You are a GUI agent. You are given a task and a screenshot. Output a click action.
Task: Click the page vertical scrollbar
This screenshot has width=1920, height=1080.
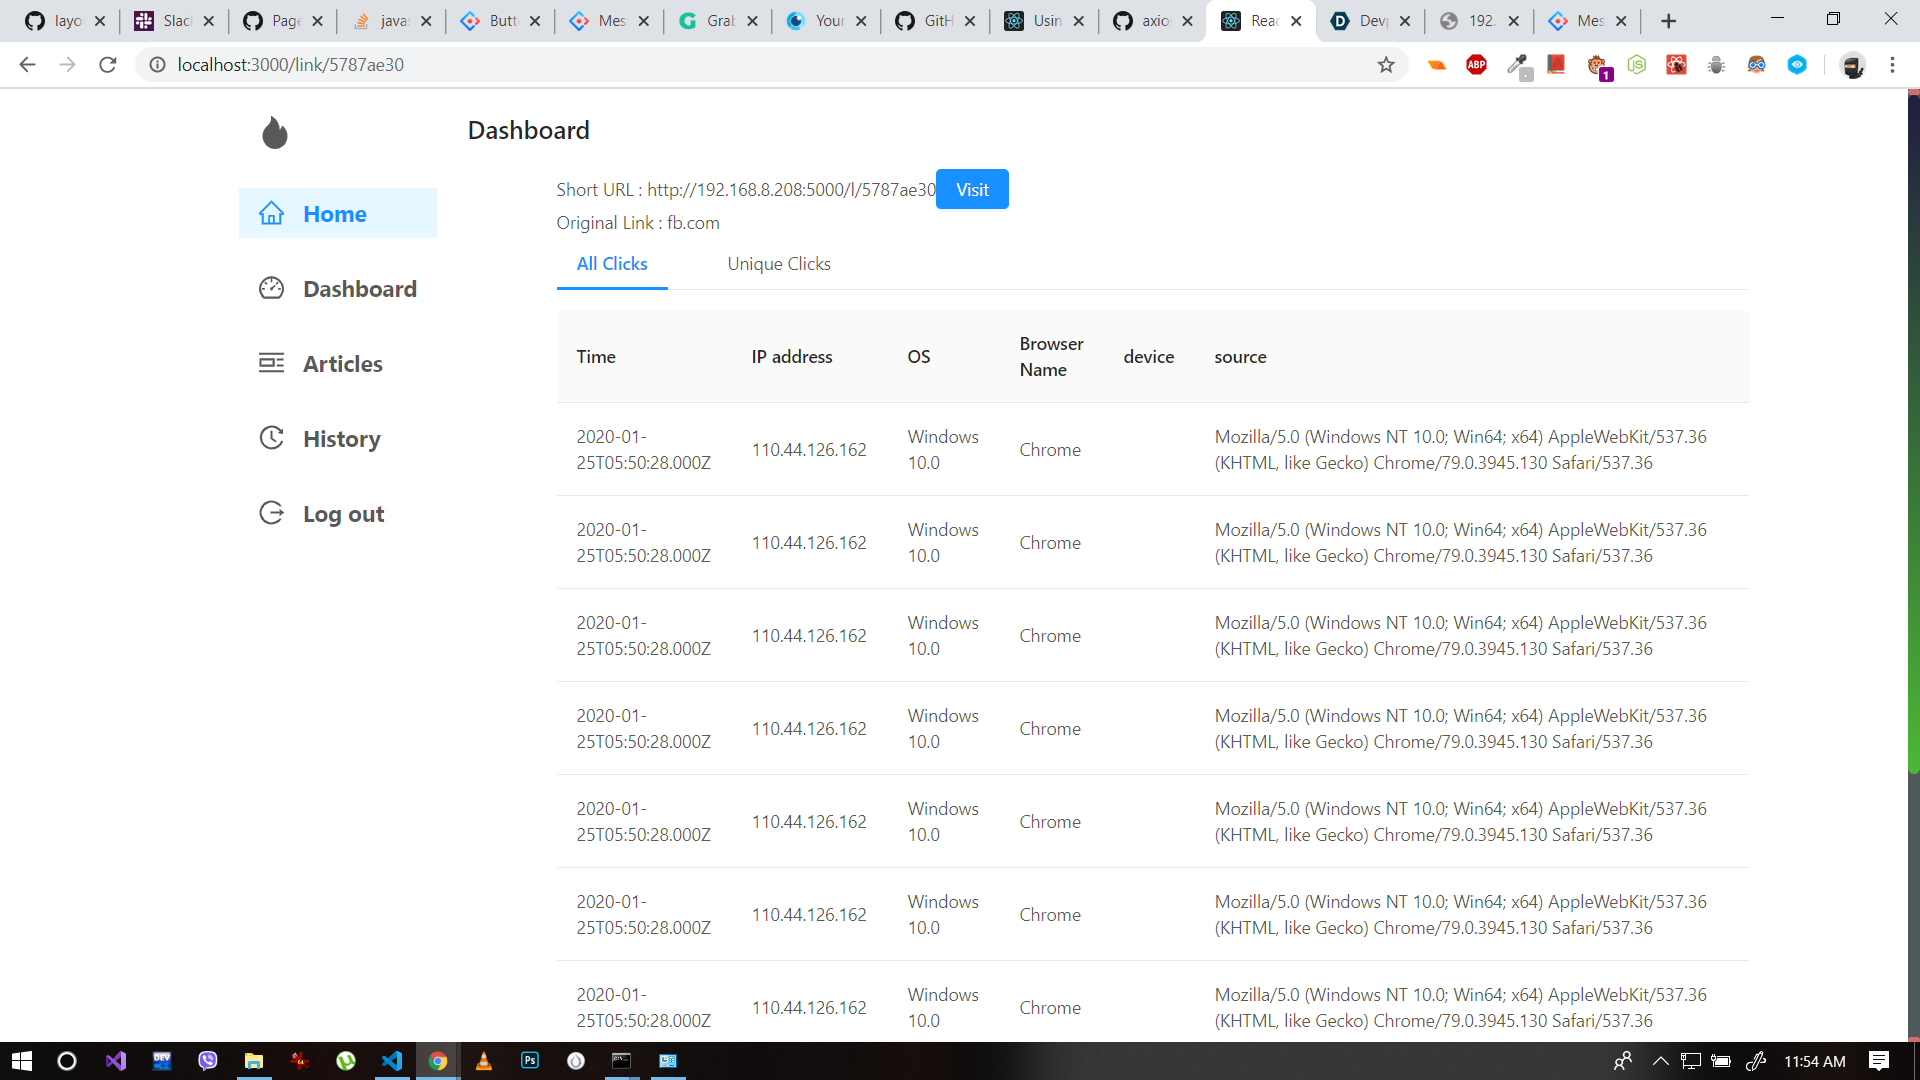tap(1913, 430)
